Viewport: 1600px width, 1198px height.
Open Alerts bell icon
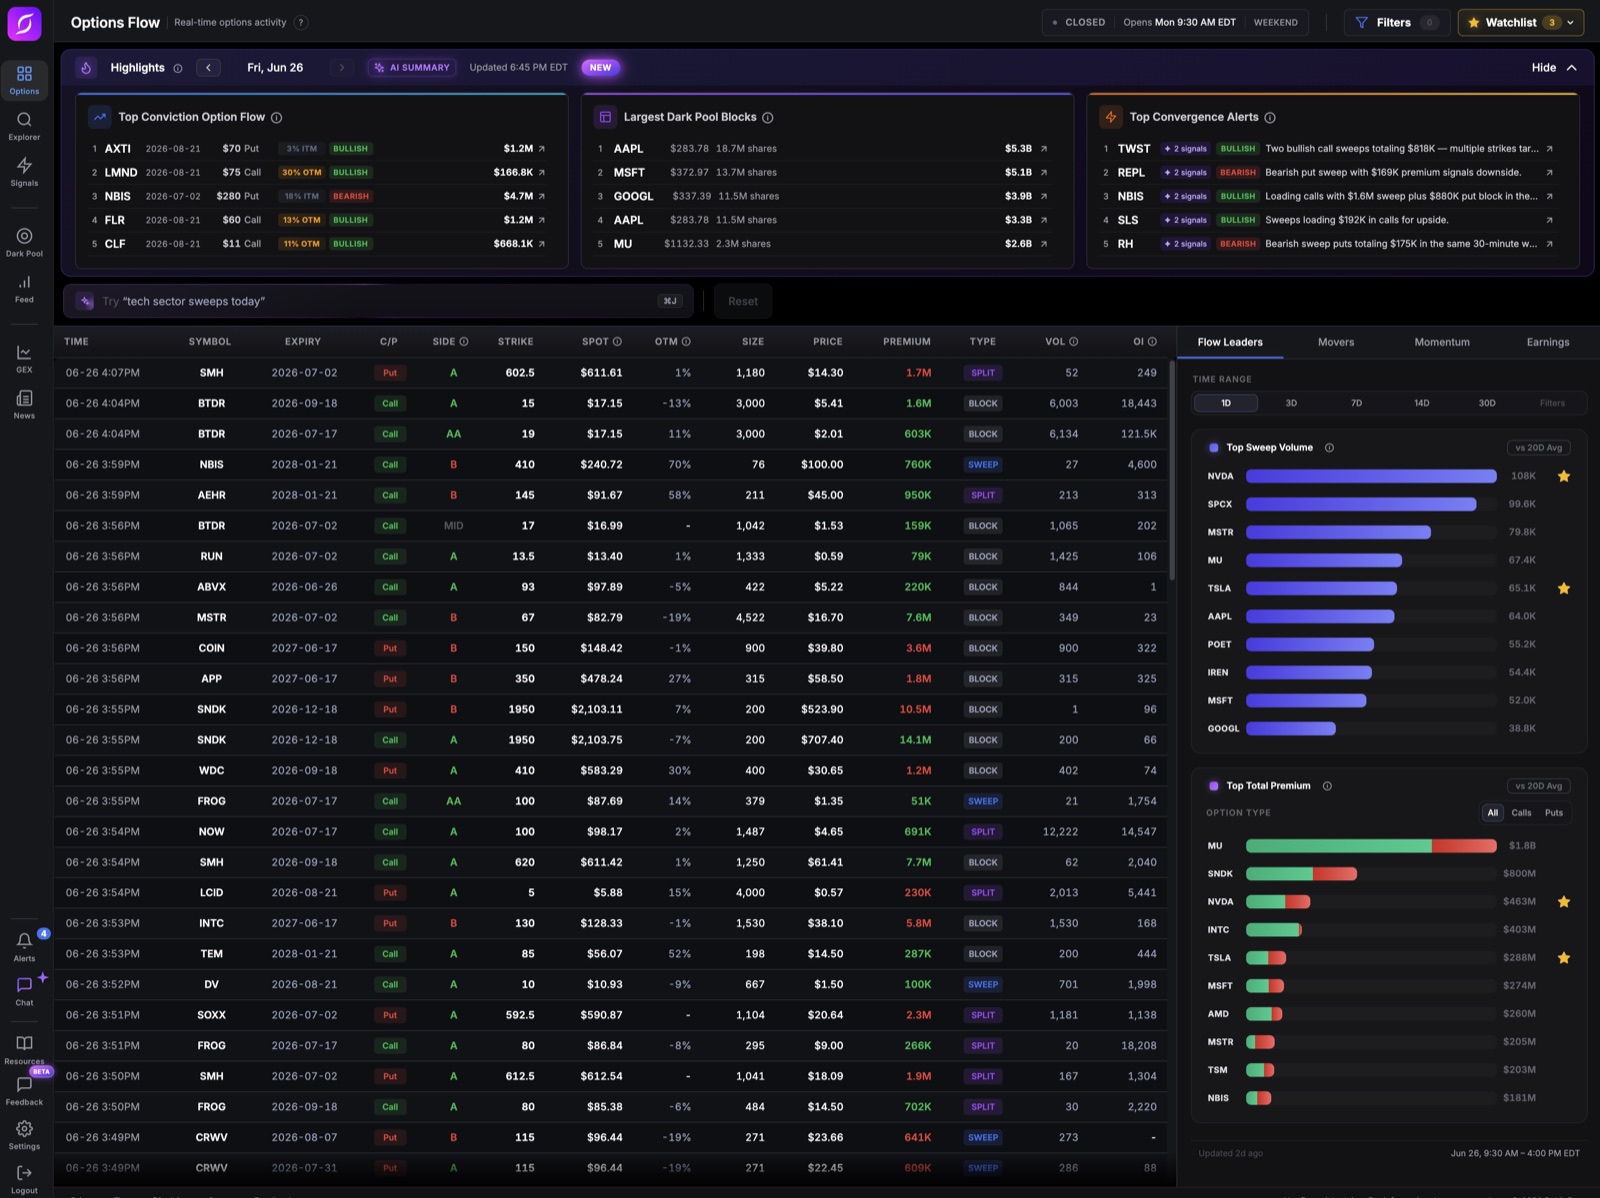[x=24, y=946]
